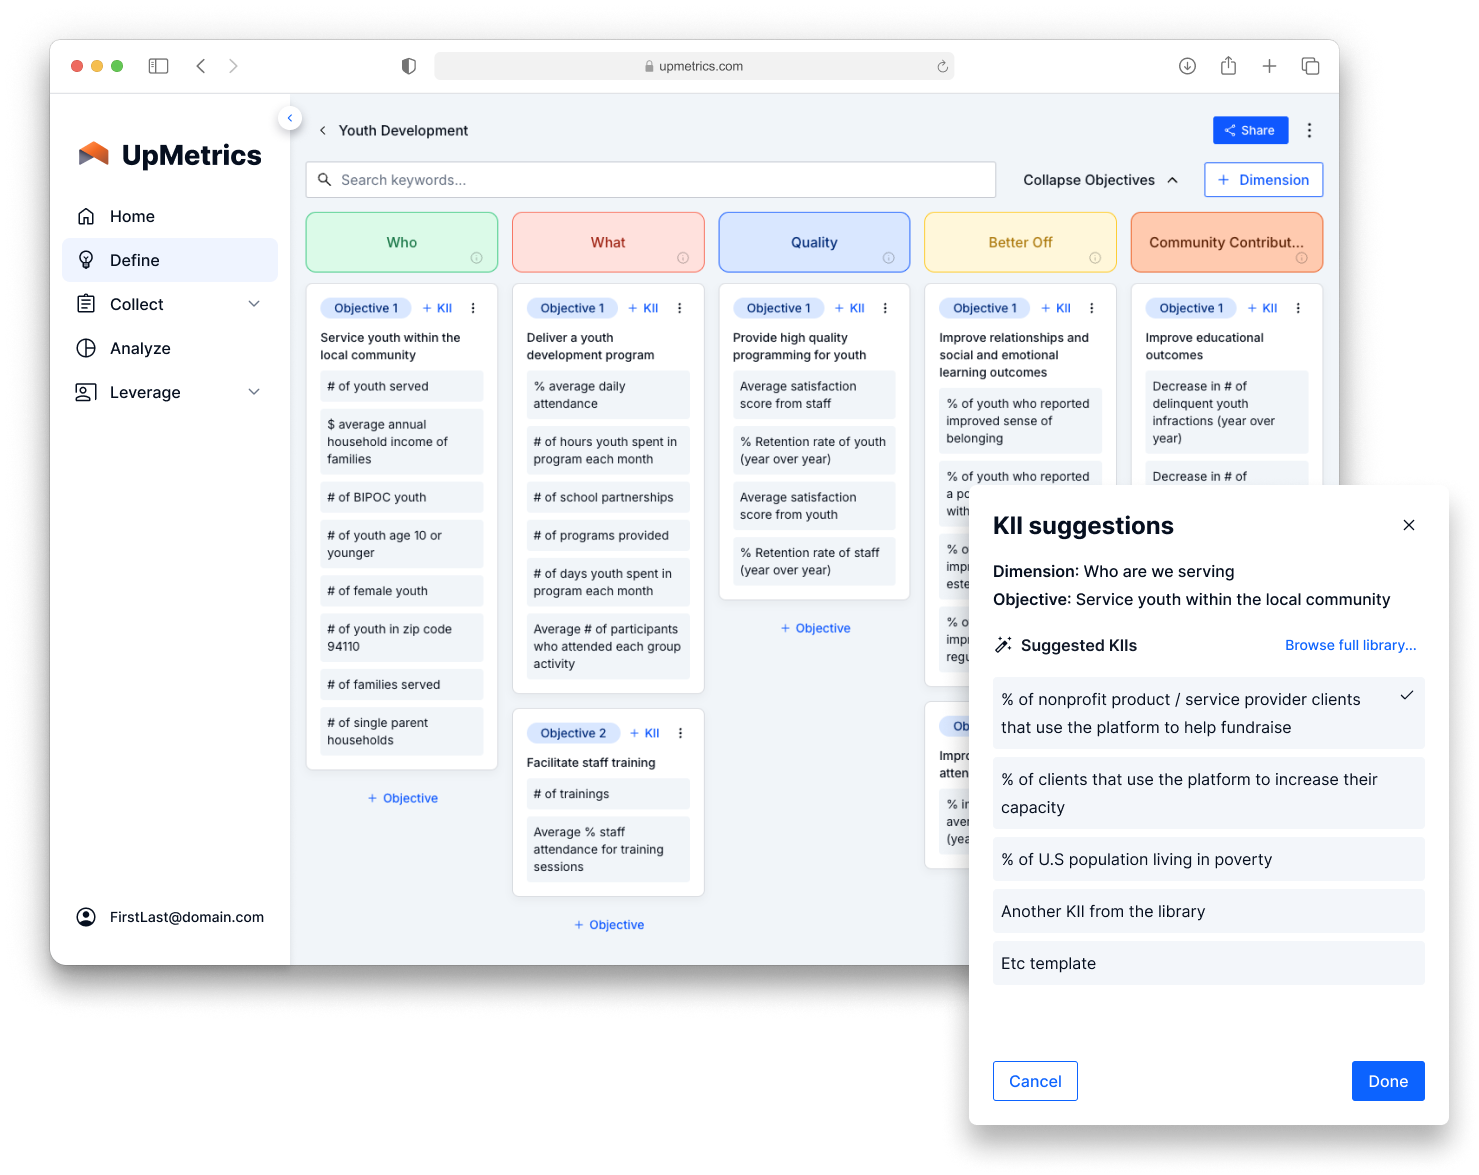Screen dimensions: 1479x1175
Task: Open the three-dot menu beside Share
Action: pos(1309,130)
